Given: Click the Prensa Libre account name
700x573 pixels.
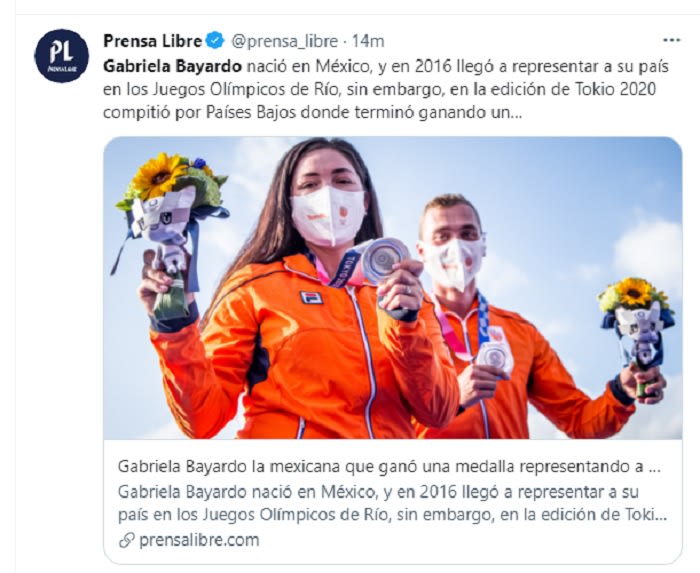Looking at the screenshot, I should coord(153,41).
